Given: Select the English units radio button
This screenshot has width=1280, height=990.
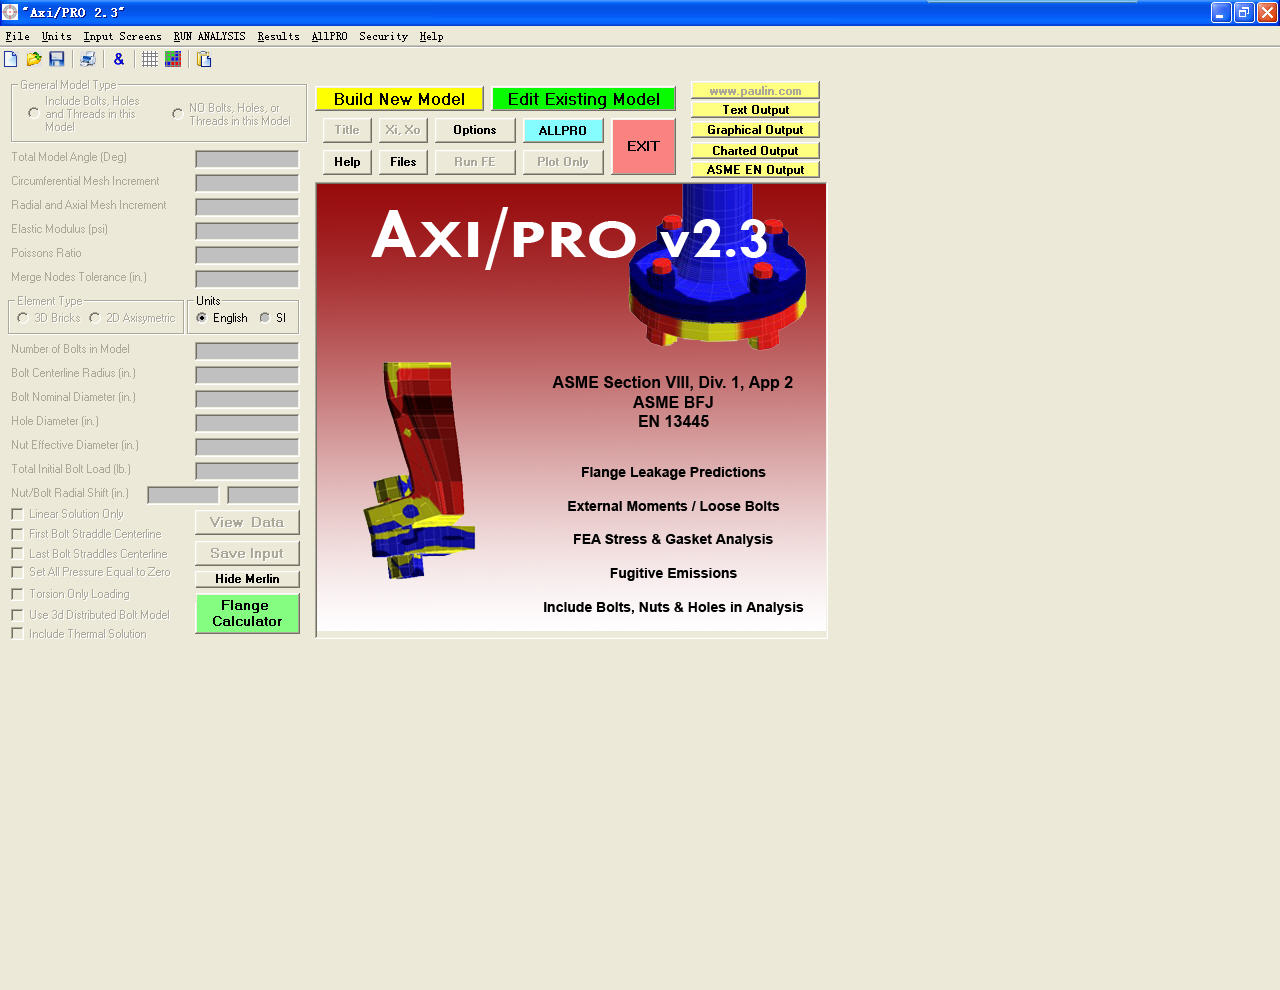Looking at the screenshot, I should 202,318.
